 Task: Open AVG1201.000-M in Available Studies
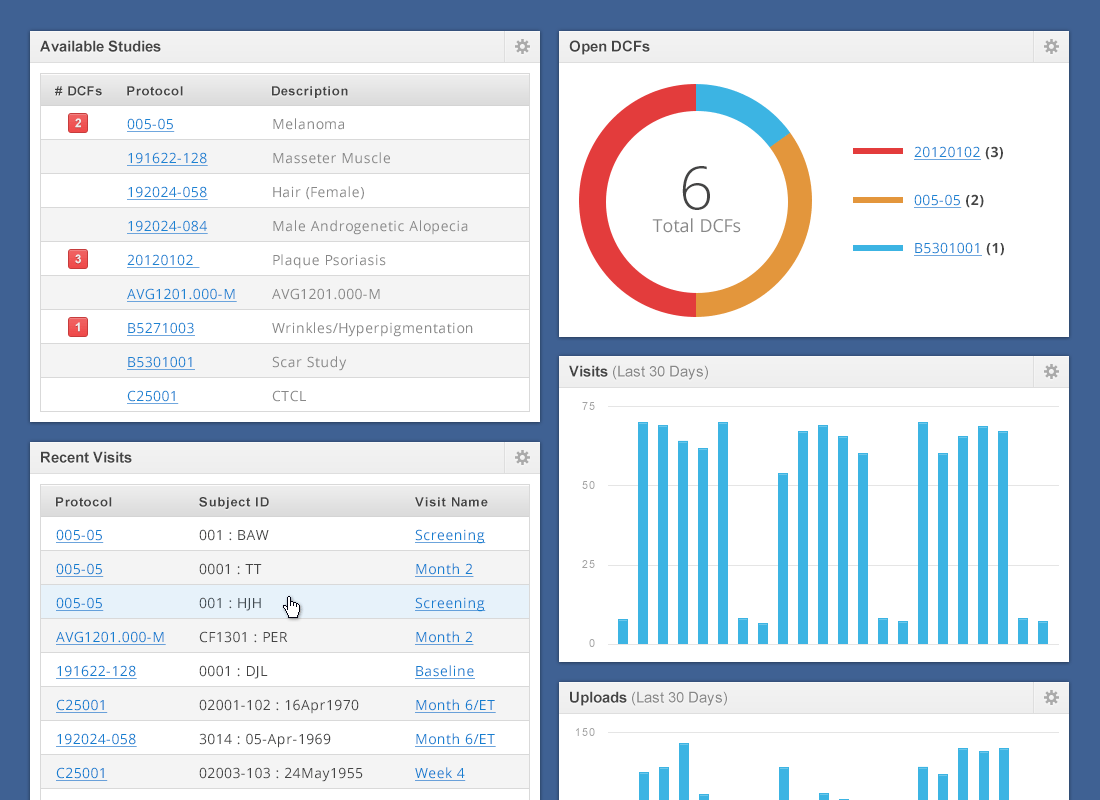click(x=181, y=294)
